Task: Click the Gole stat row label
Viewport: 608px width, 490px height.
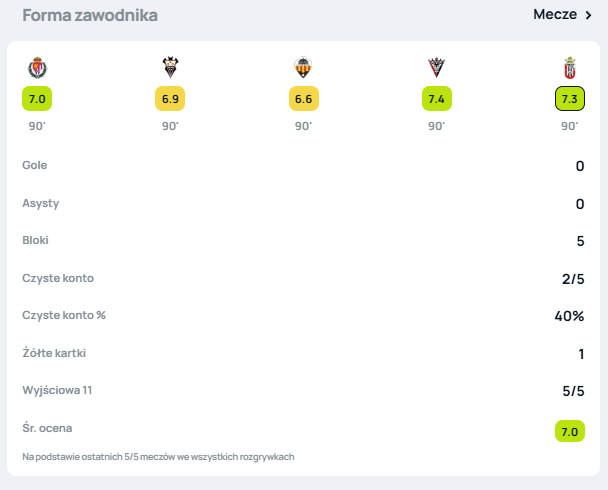Action: tap(35, 165)
